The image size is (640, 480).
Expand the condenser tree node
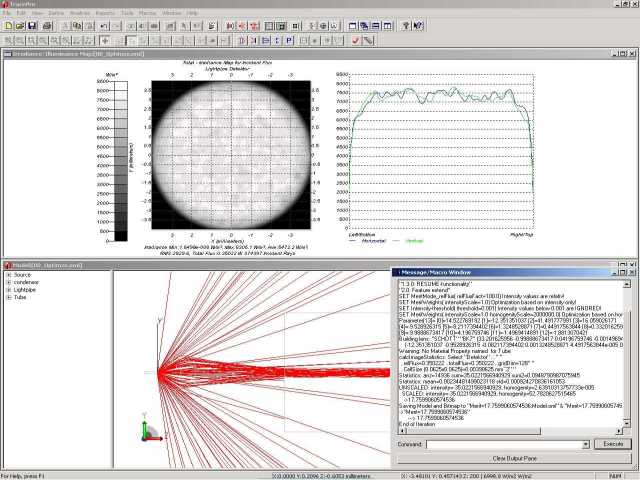click(9, 282)
